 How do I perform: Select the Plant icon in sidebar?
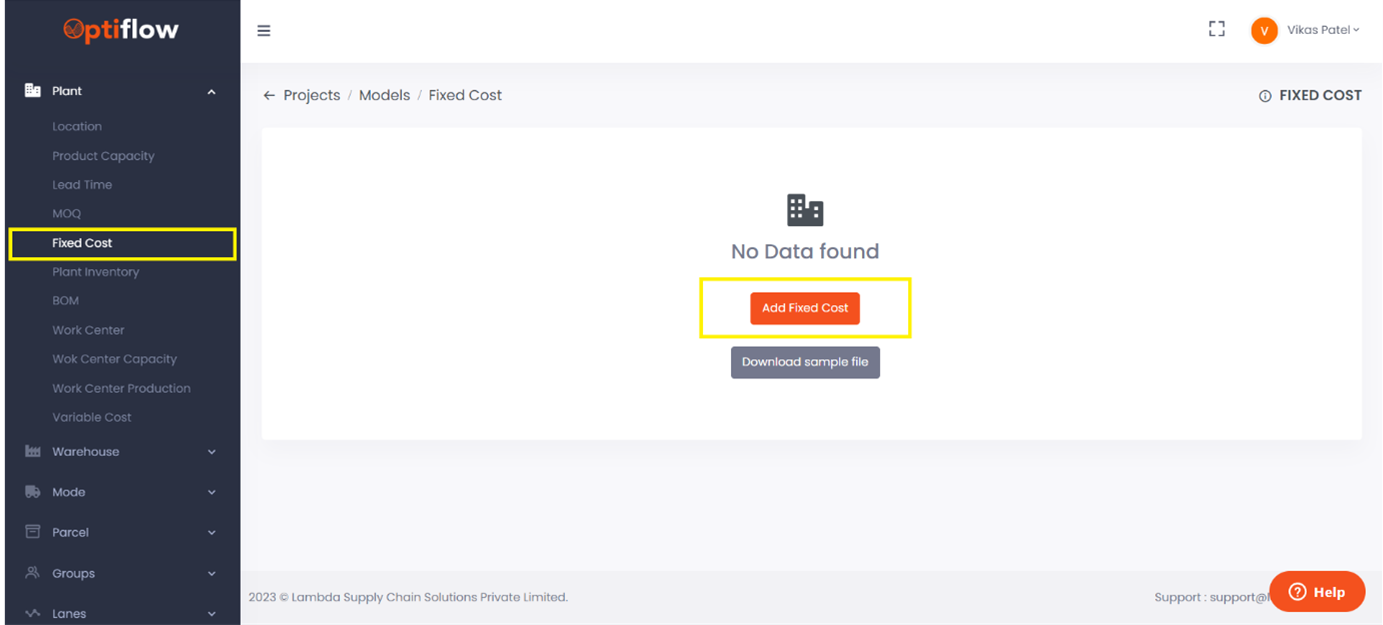(x=30, y=90)
